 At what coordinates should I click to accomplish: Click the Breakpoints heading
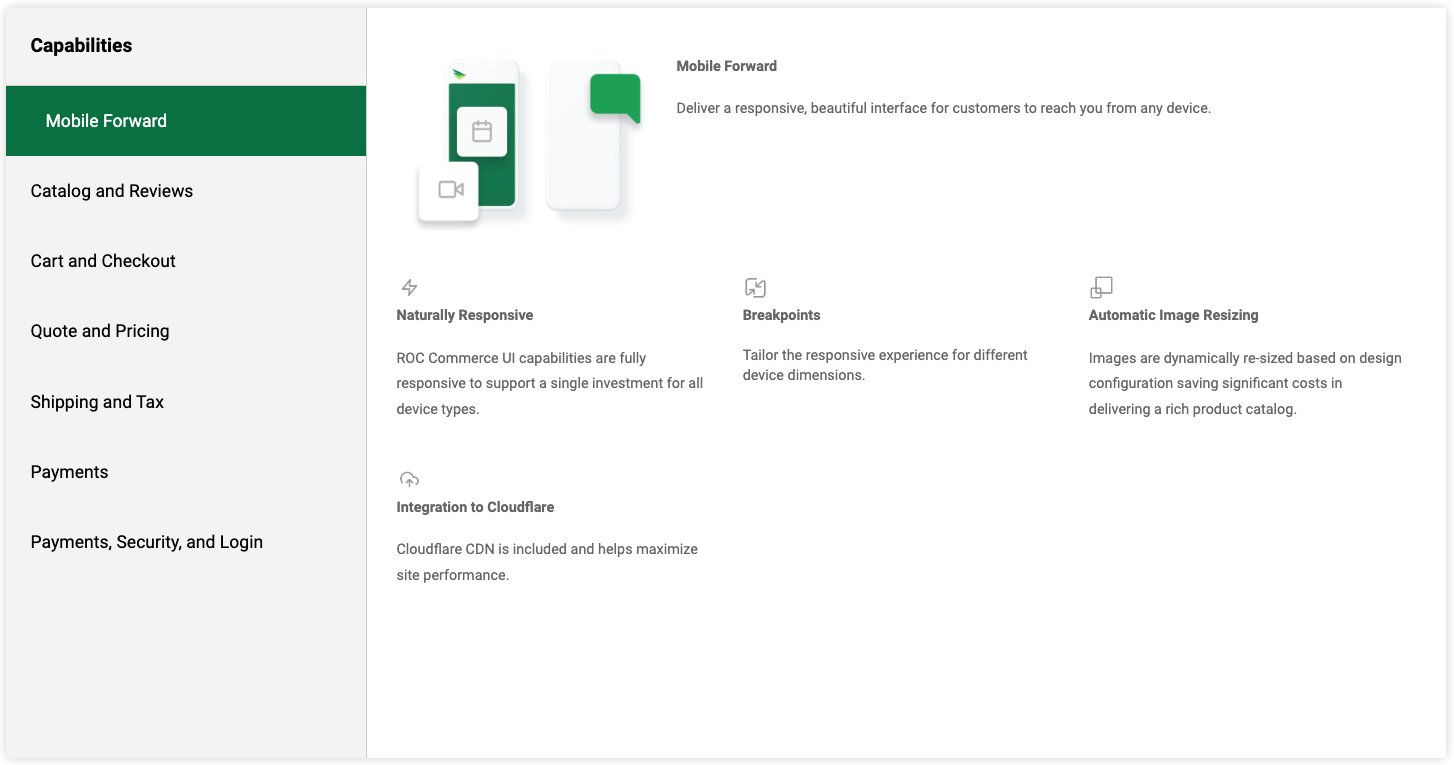click(781, 315)
